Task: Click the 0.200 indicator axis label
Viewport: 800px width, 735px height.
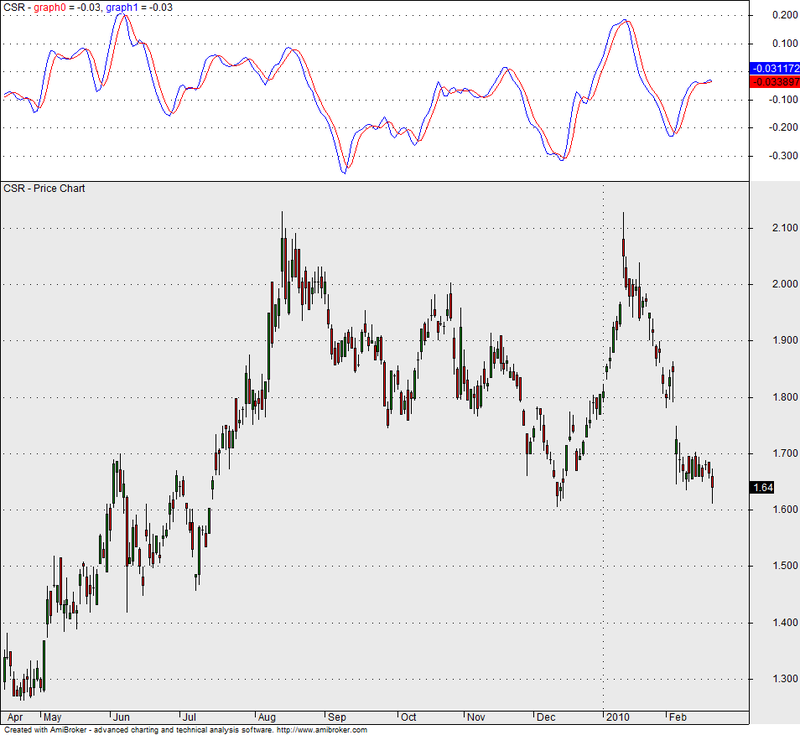Action: click(x=785, y=15)
